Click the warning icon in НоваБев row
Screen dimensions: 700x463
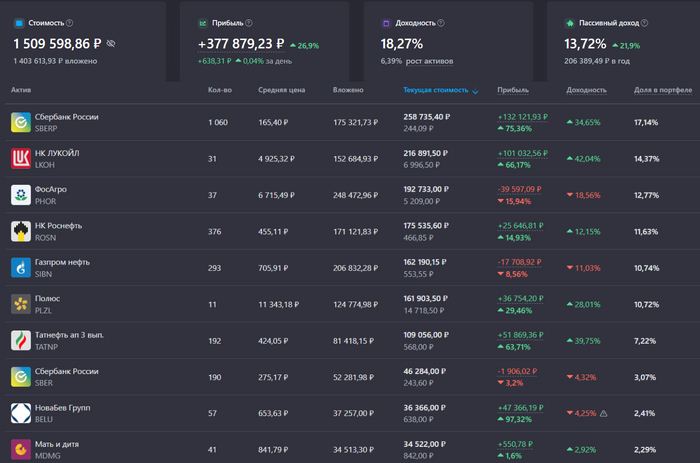(x=603, y=412)
